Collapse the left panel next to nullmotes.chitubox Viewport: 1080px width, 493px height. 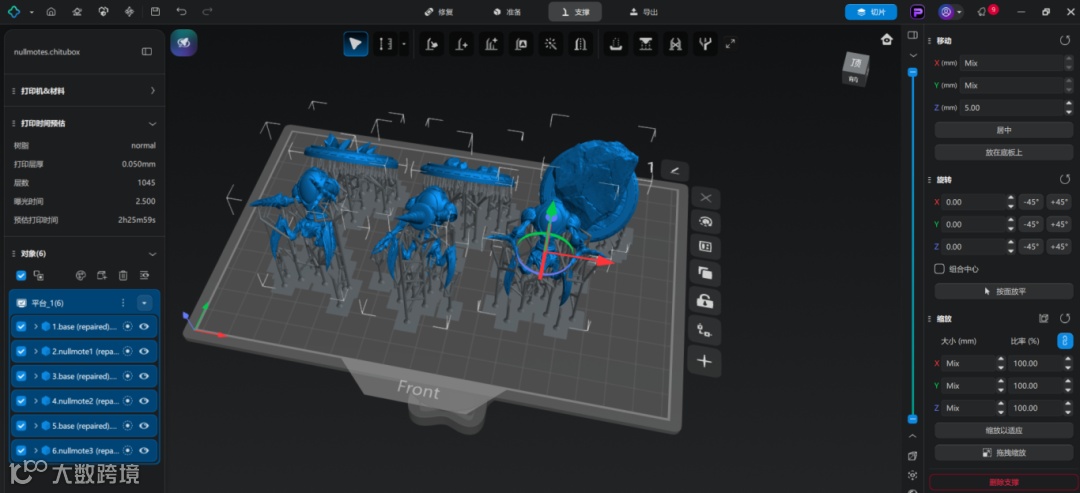147,52
